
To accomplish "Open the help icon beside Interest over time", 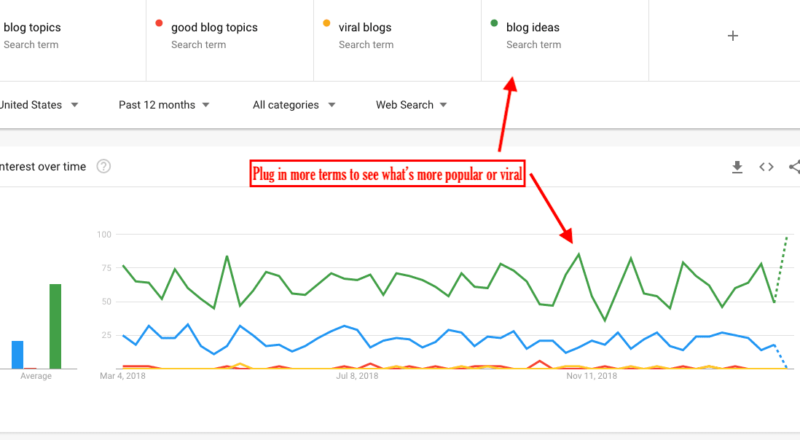I will pos(104,166).
